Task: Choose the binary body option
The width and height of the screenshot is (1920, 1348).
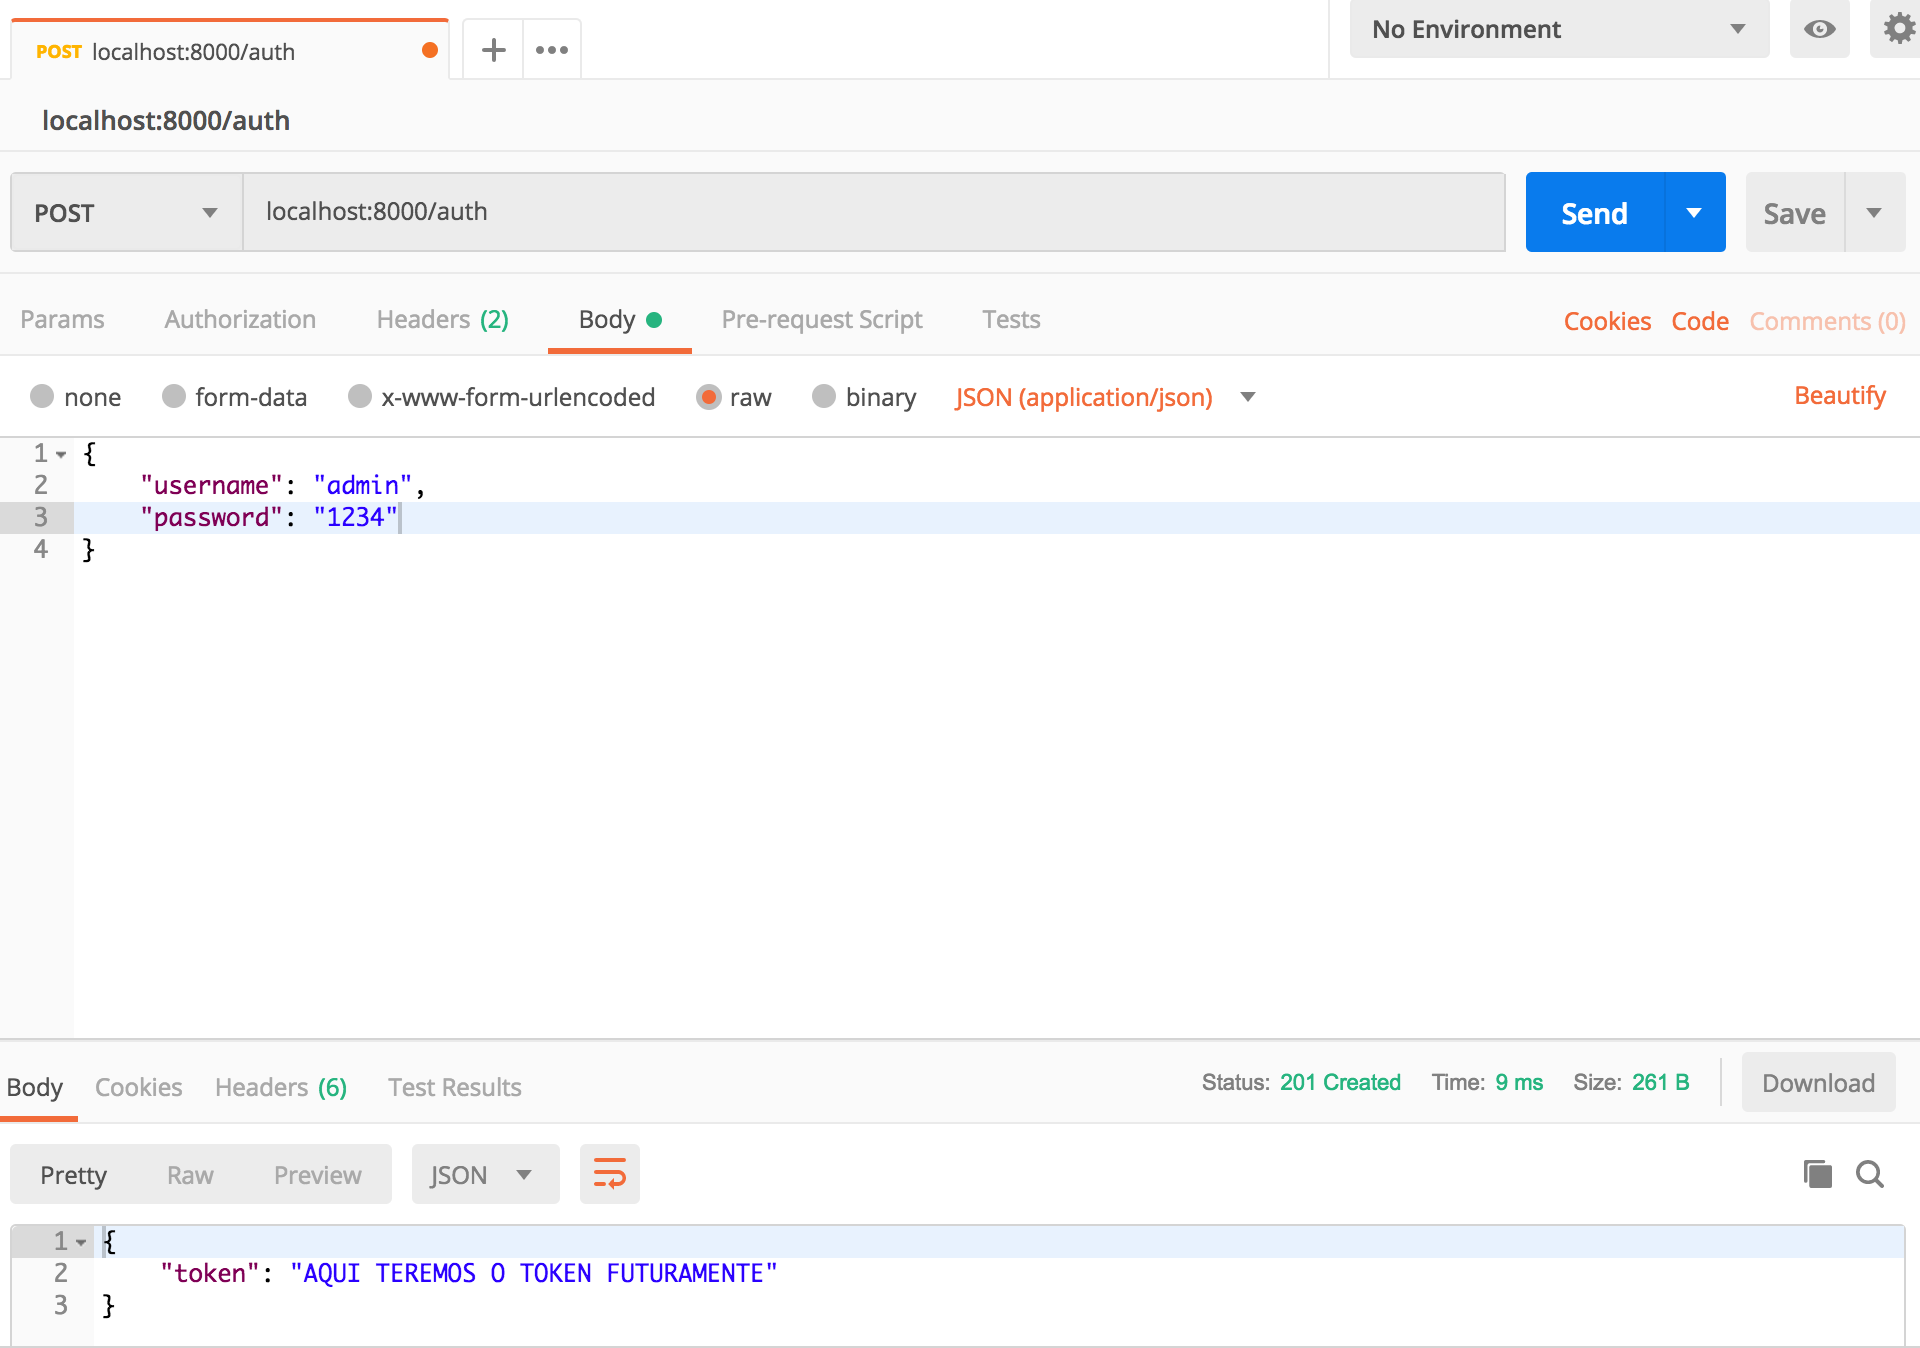Action: (824, 397)
